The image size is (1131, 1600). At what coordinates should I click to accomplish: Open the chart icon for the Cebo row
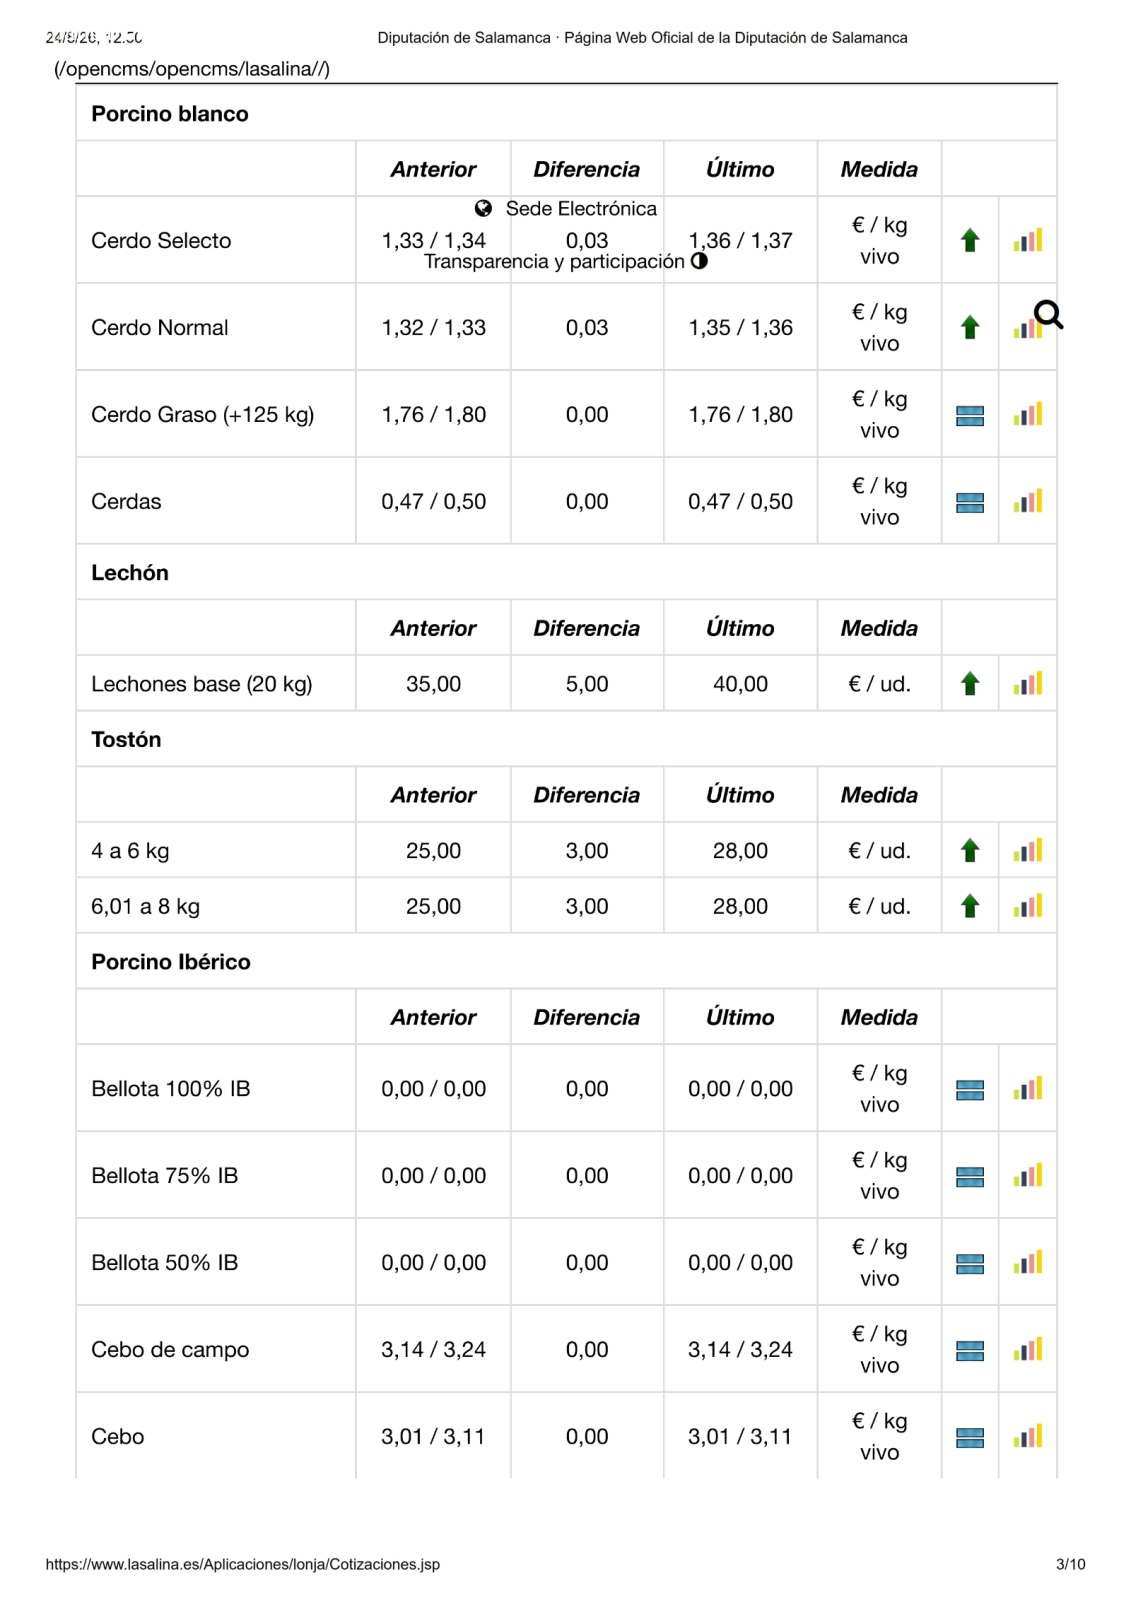pos(1027,1436)
